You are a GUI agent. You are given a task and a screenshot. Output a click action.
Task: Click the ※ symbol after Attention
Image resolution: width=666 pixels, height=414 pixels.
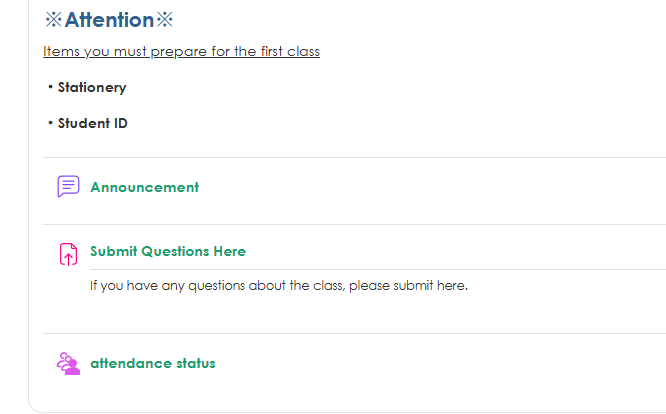[165, 20]
